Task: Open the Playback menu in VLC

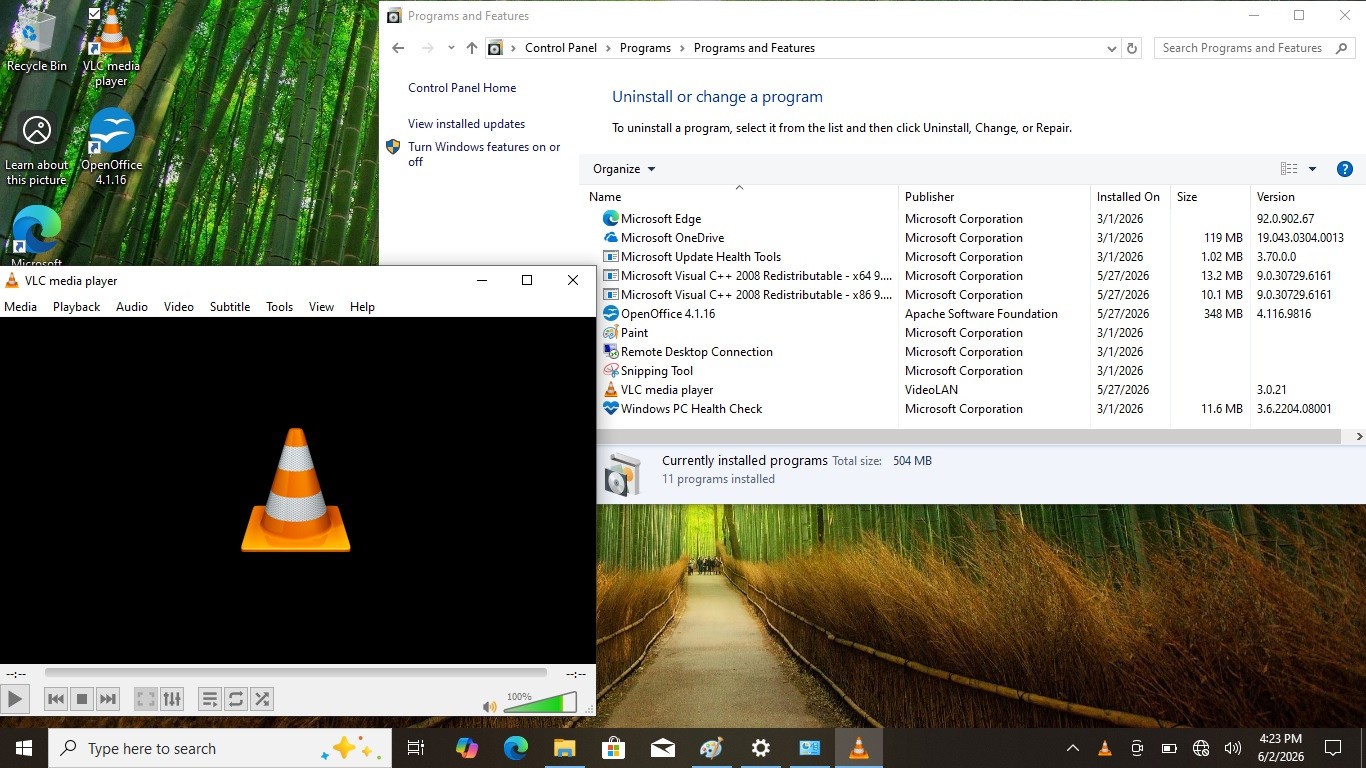Action: [76, 307]
